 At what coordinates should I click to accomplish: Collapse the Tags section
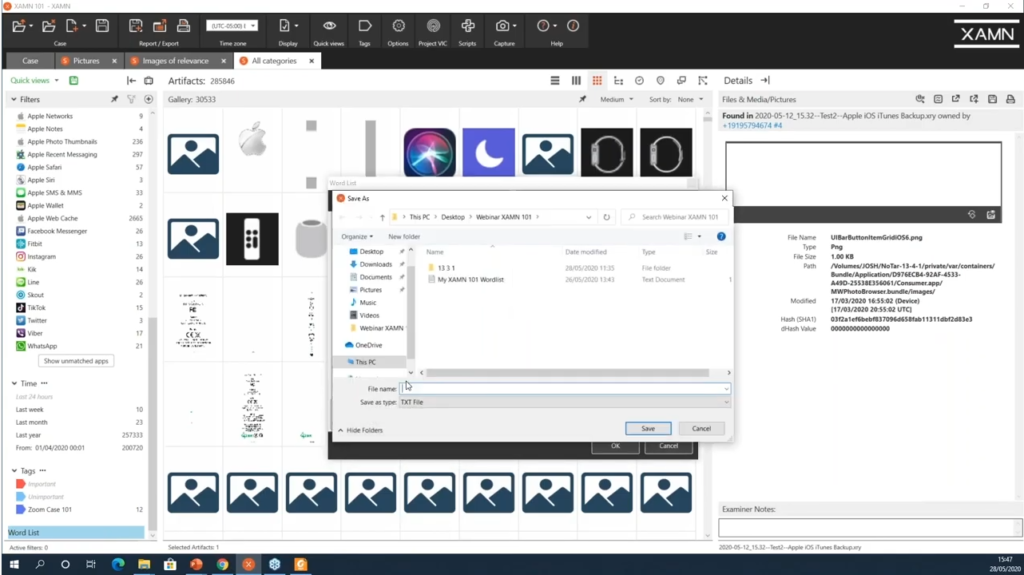(14, 470)
